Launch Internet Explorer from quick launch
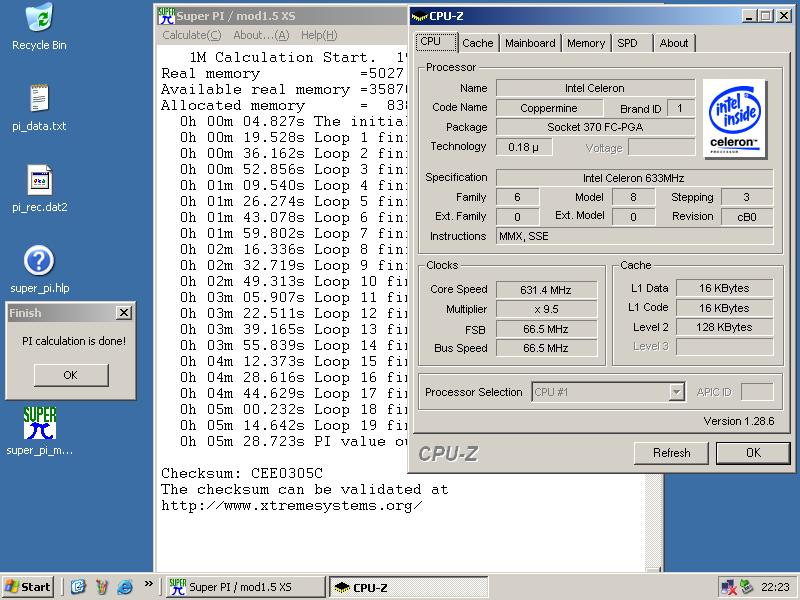Image resolution: width=800 pixels, height=600 pixels. 125,587
